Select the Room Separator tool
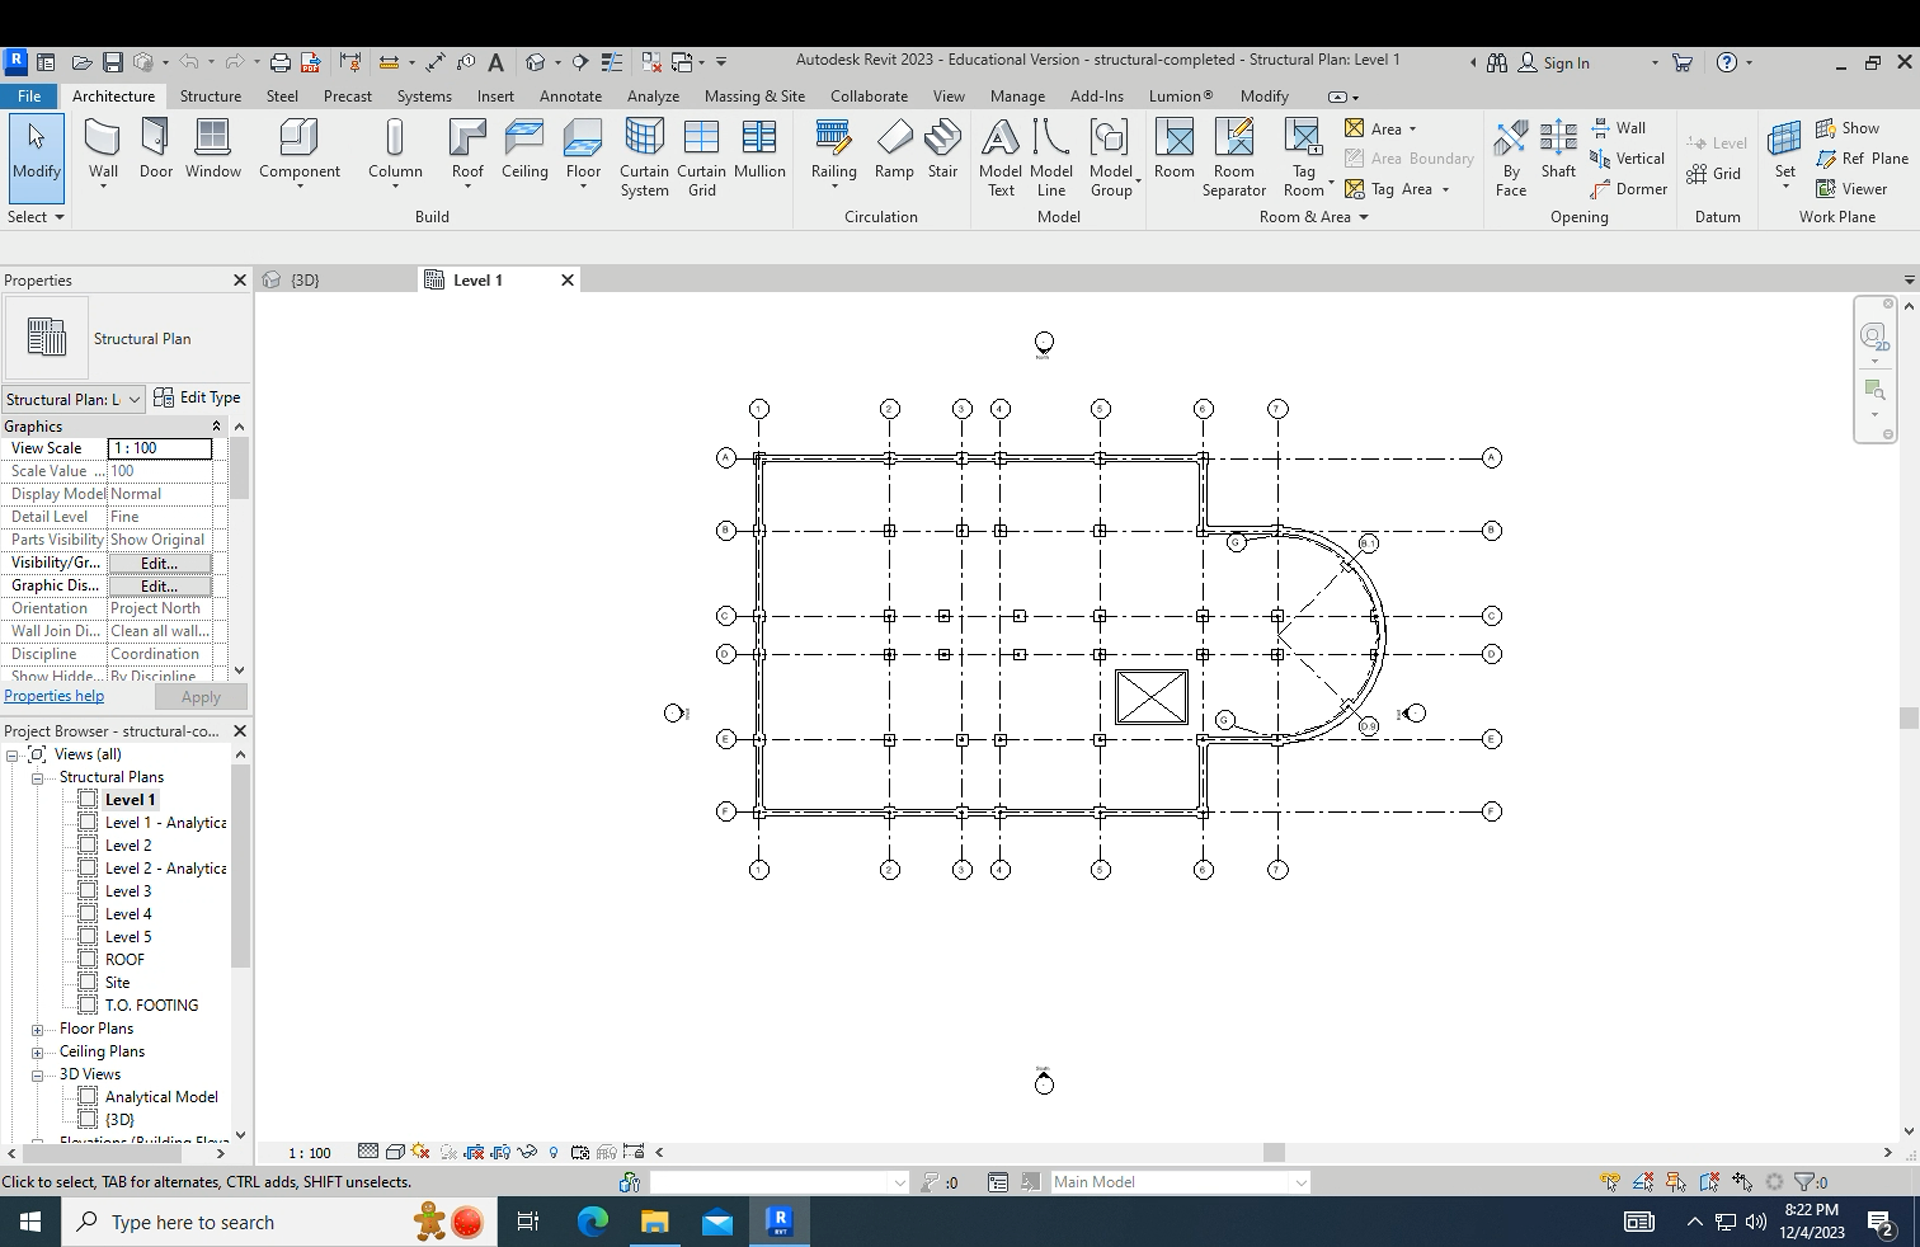 [x=1234, y=158]
